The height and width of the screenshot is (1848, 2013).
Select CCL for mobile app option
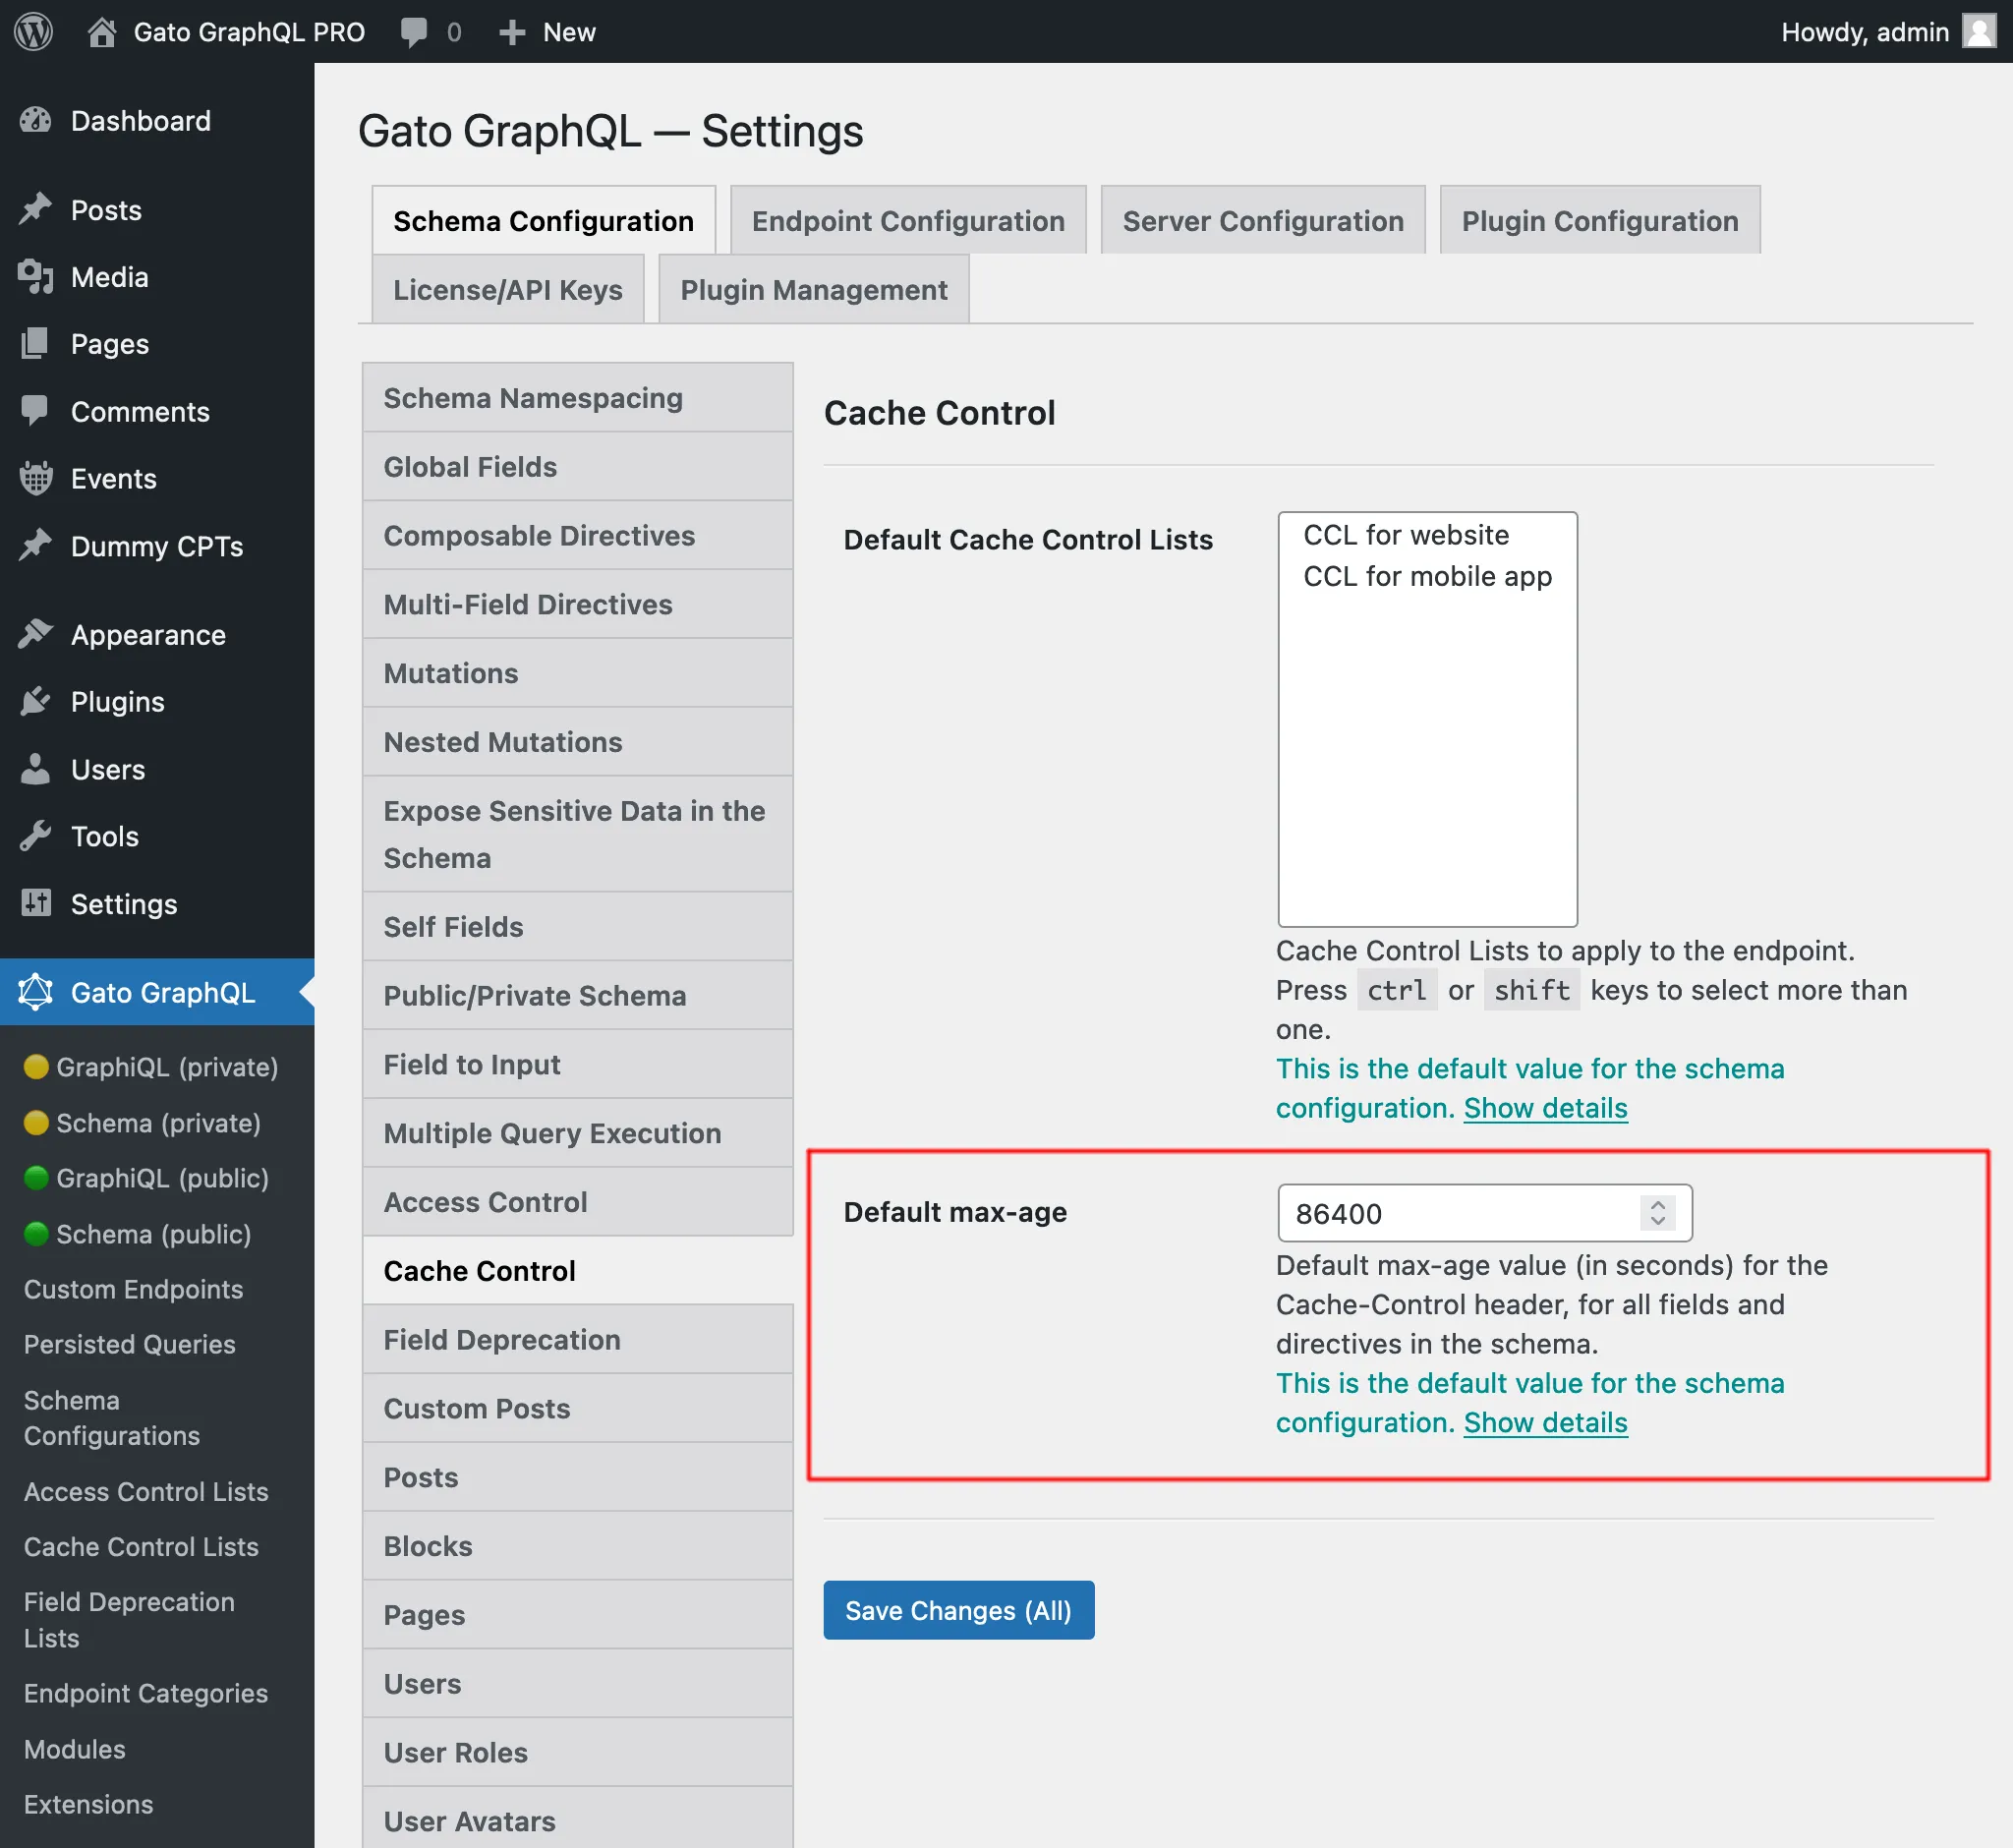1427,576
